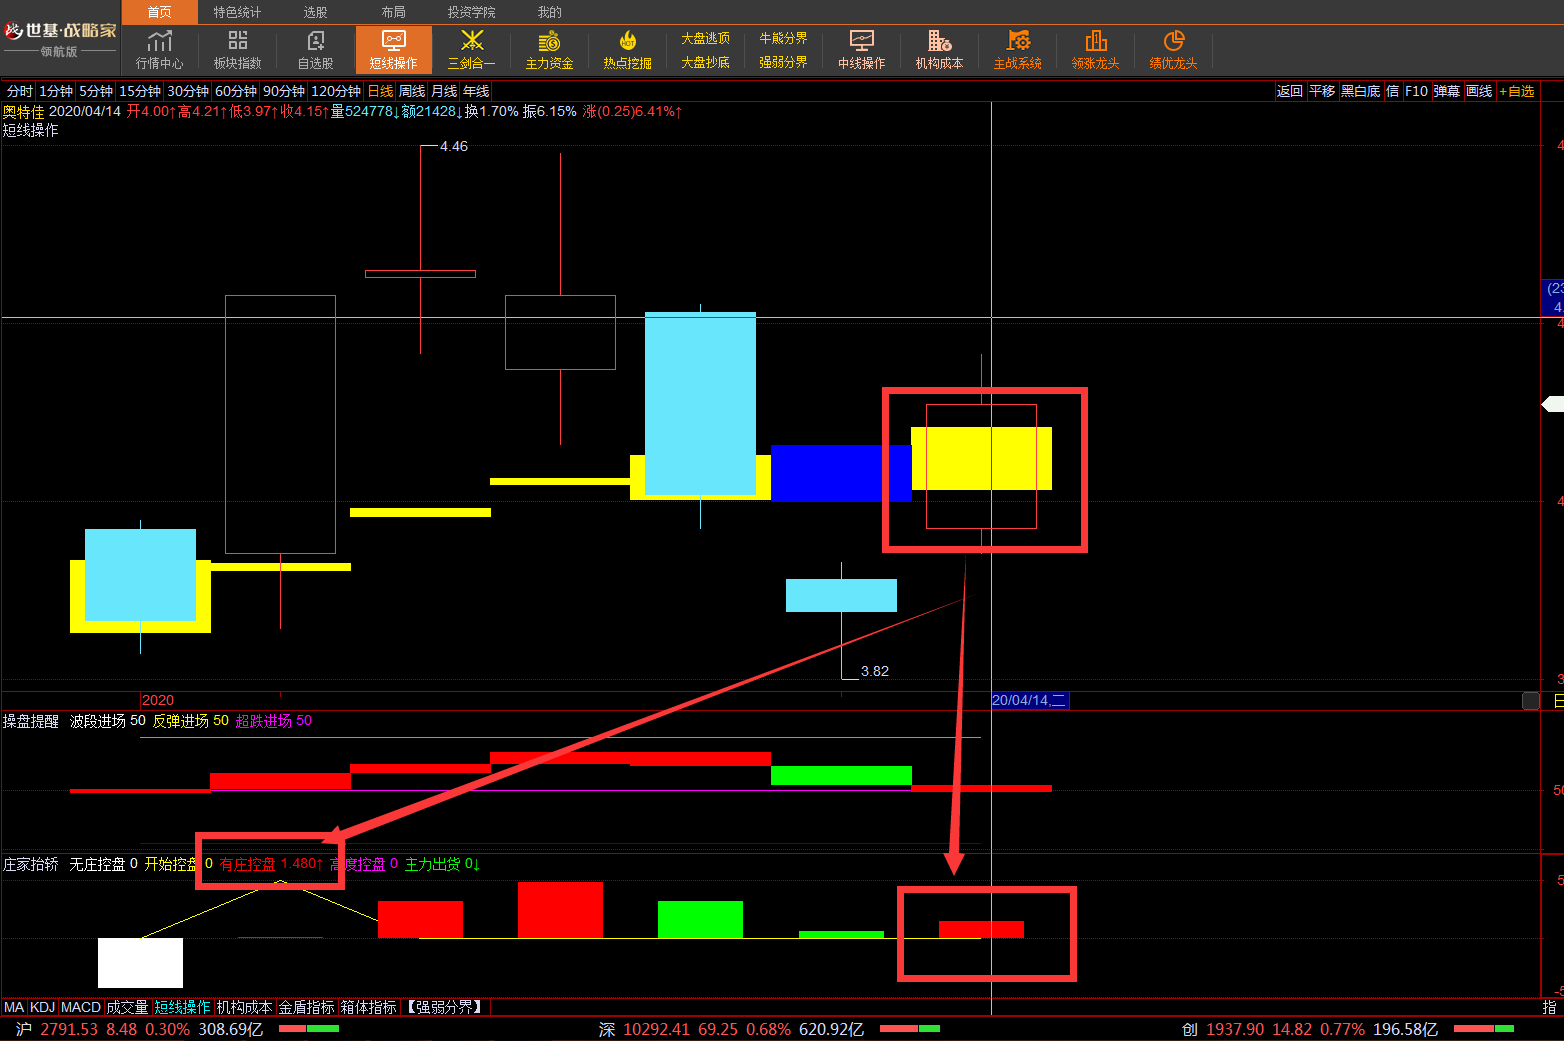Click 平移 pan button
The width and height of the screenshot is (1564, 1041).
coord(1322,91)
